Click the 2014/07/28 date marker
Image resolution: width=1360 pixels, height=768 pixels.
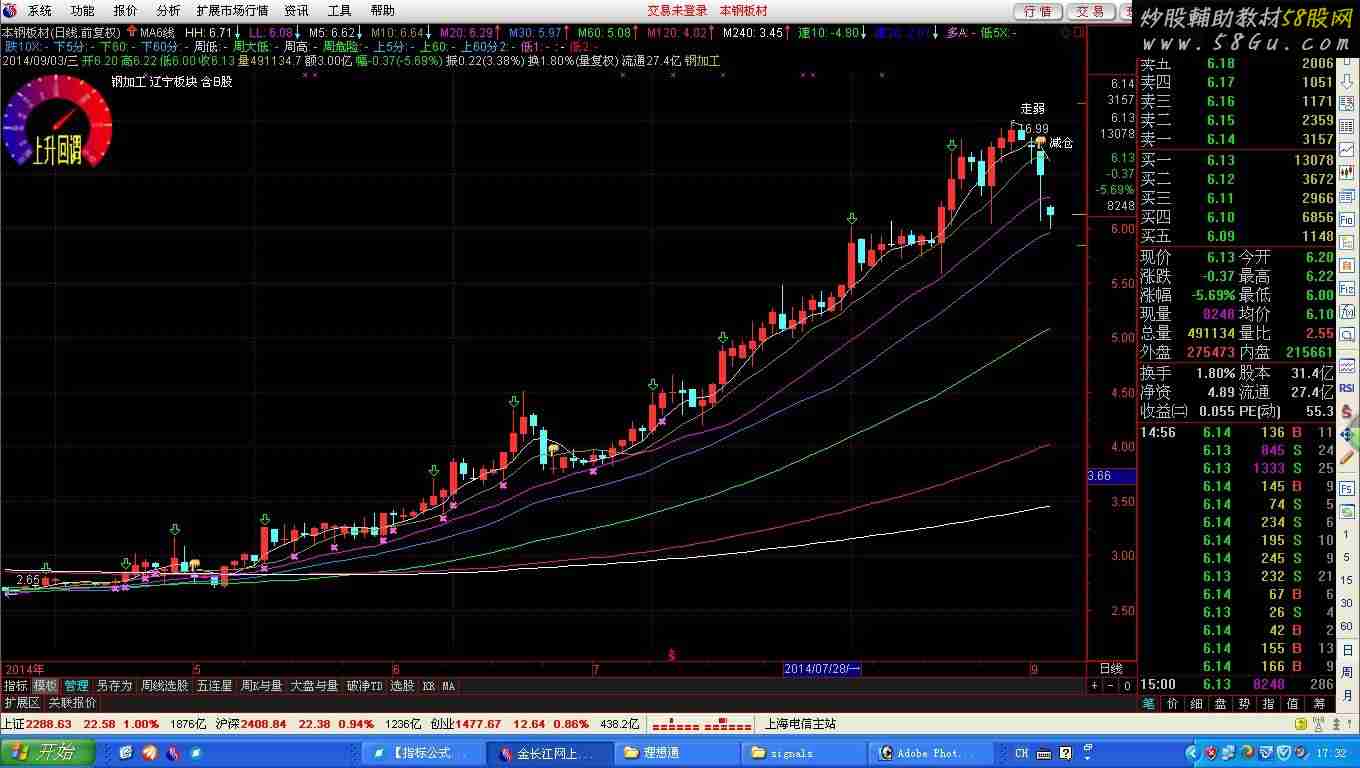pos(822,668)
